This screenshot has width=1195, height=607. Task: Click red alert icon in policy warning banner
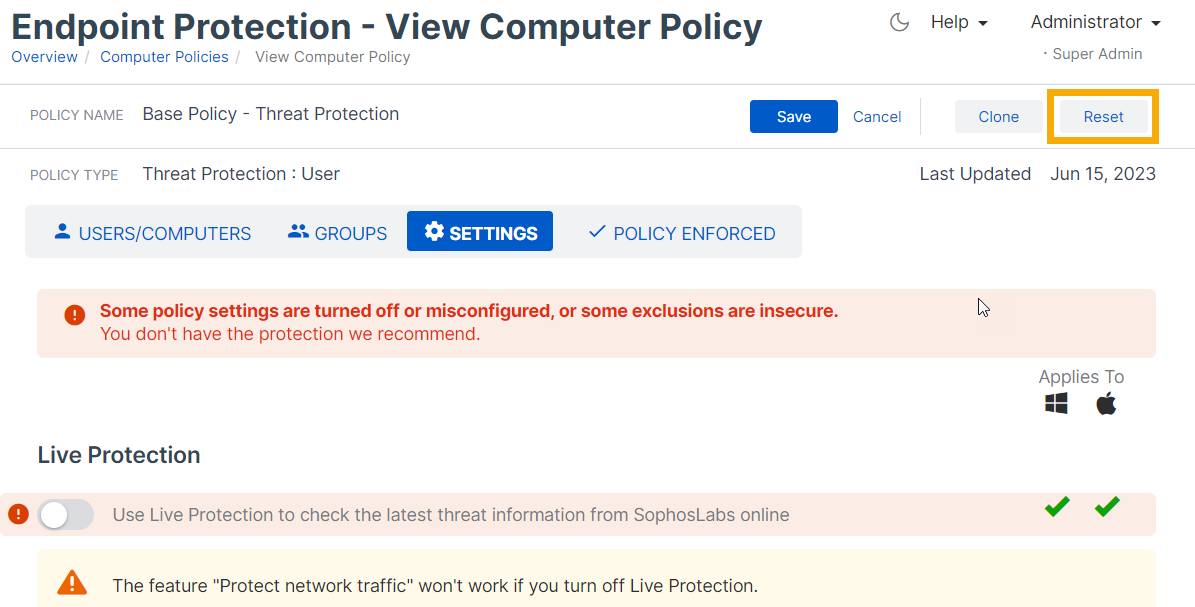[x=75, y=315]
